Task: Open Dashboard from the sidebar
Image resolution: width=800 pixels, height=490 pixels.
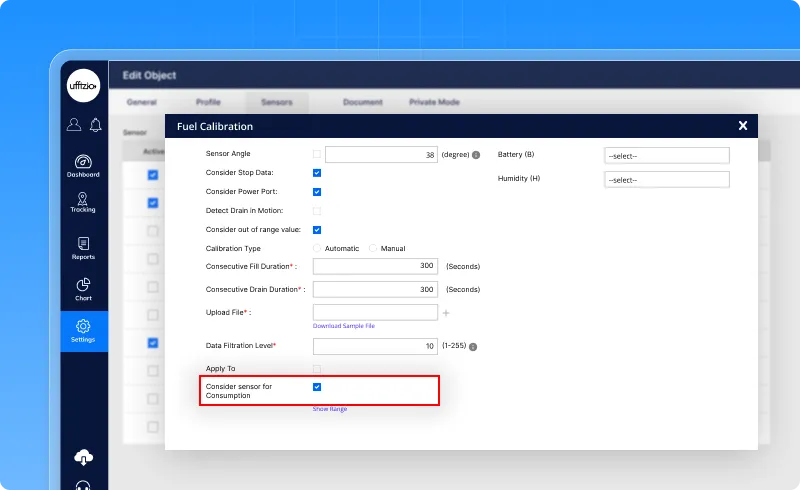Action: (x=83, y=164)
